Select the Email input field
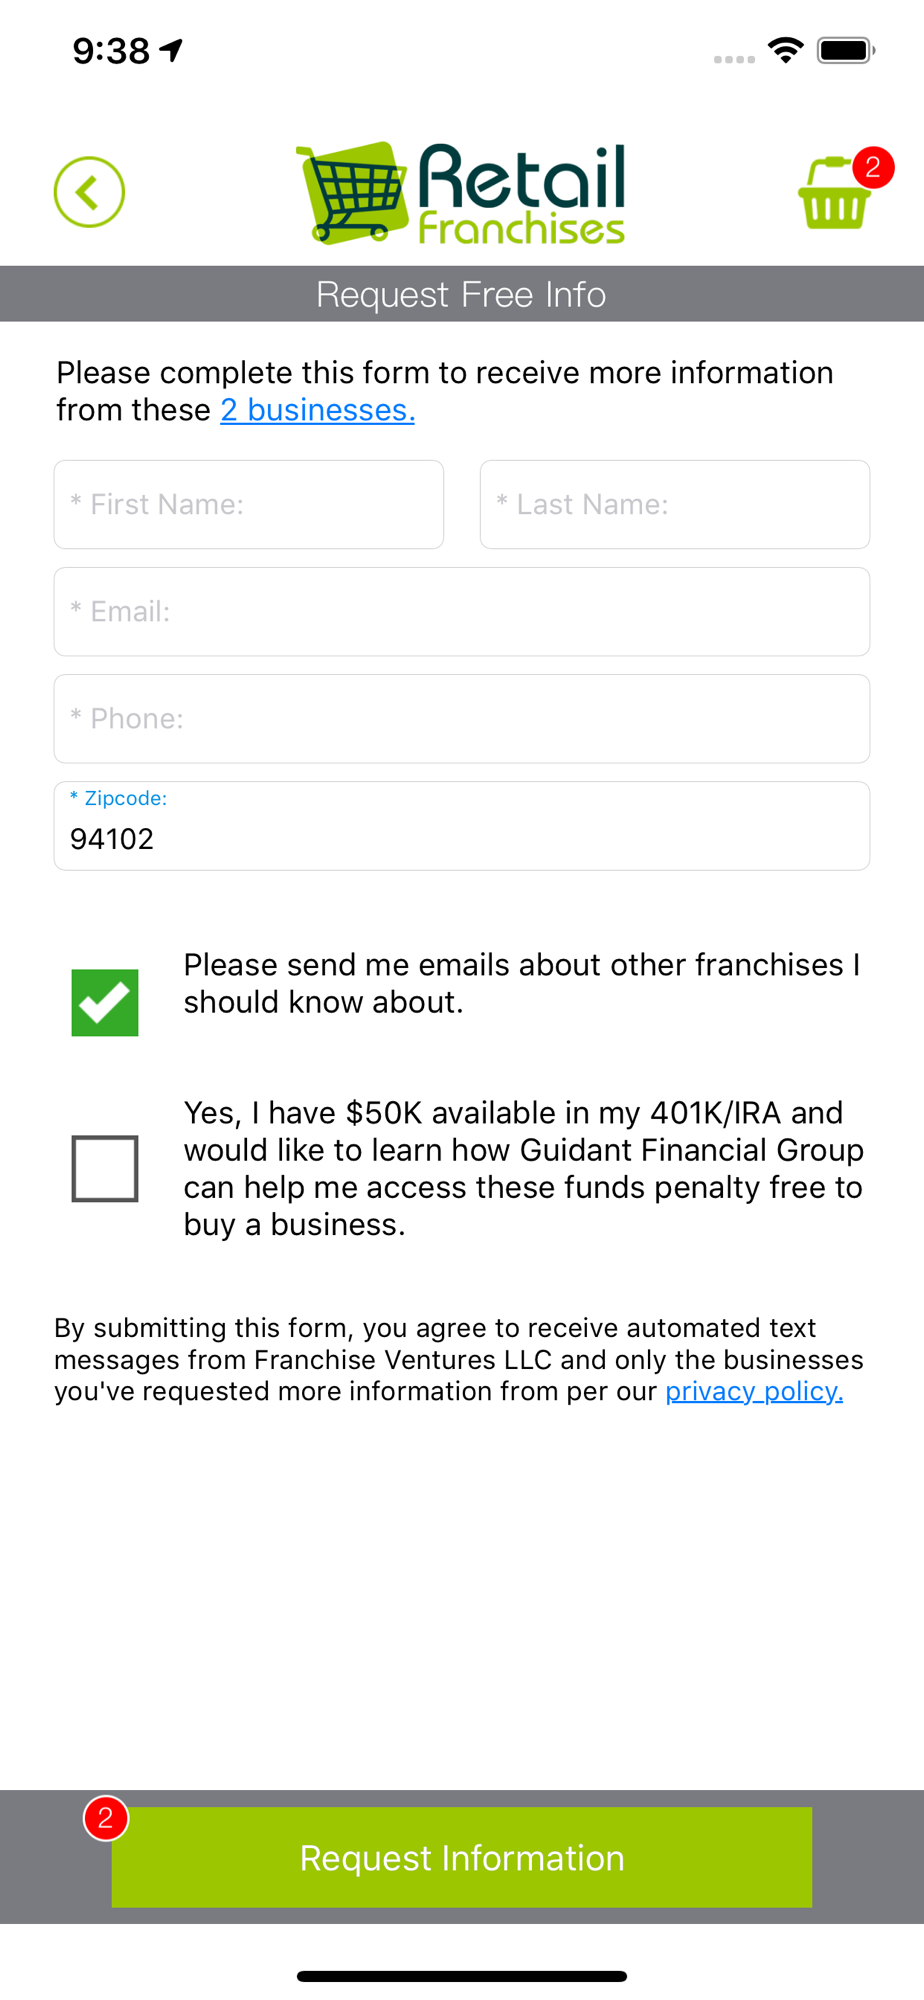The width and height of the screenshot is (924, 2000). (x=462, y=612)
